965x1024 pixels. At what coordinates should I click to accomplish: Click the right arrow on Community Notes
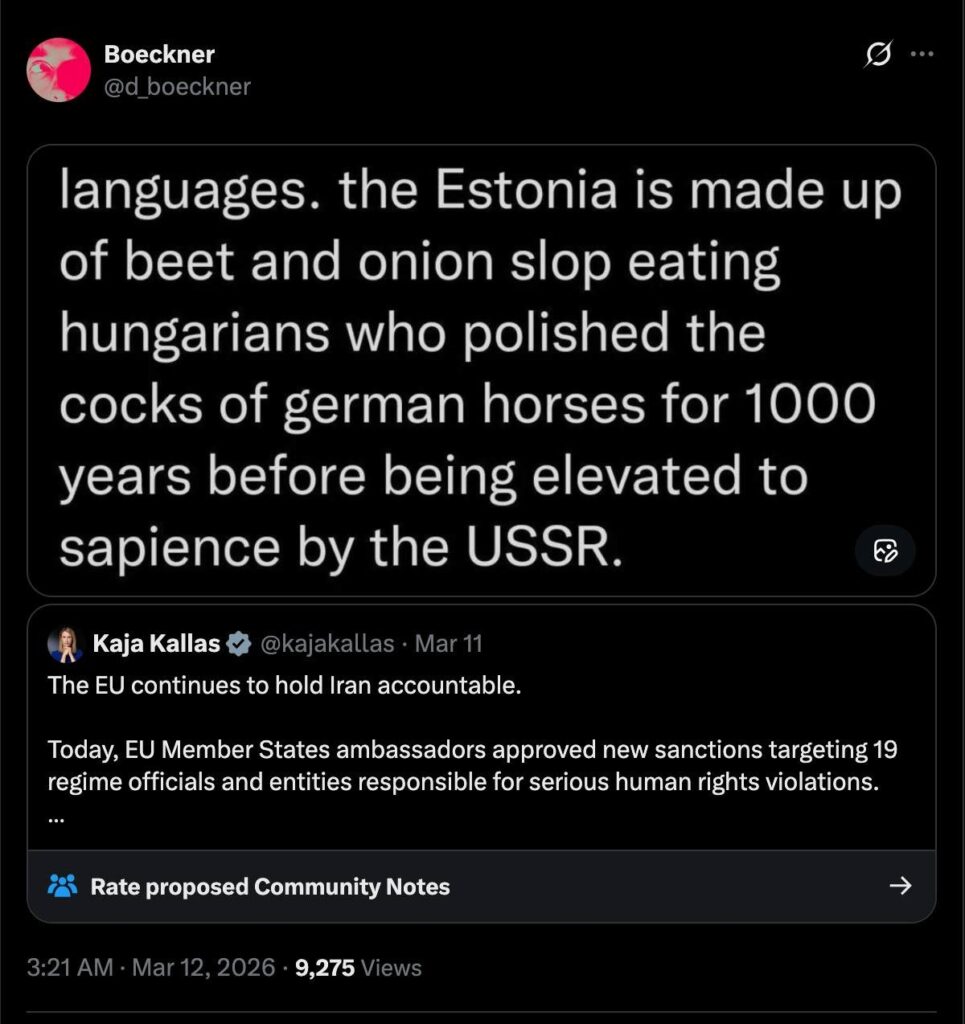pyautogui.click(x=900, y=885)
